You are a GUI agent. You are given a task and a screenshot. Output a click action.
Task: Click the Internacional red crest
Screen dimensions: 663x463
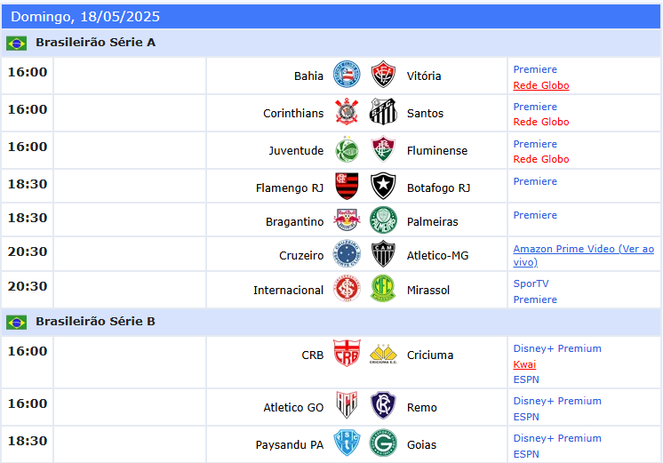[x=347, y=288]
